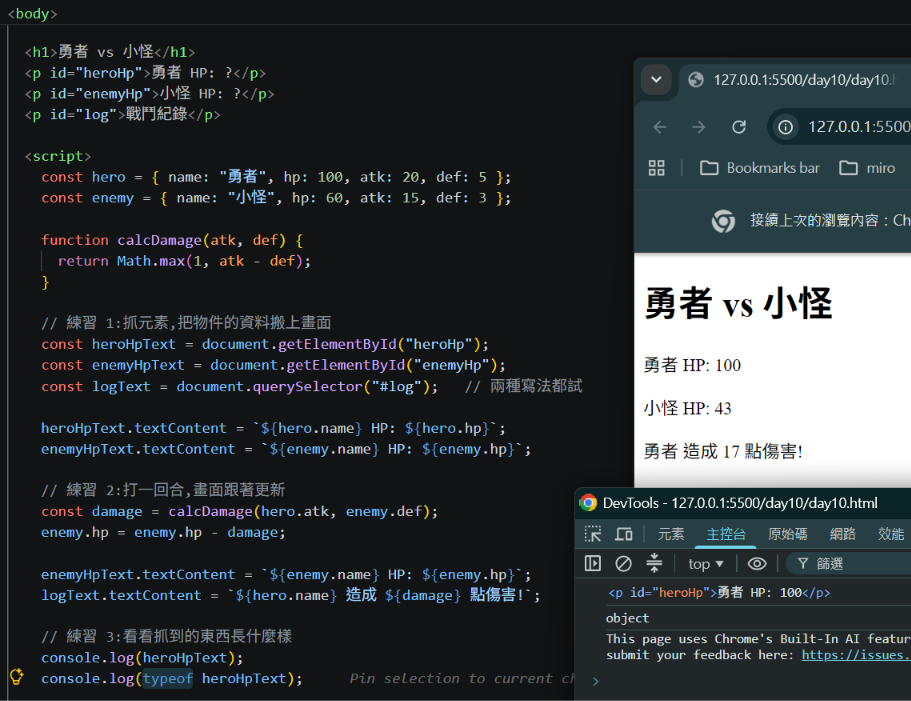
Task: Click the Chrome tab search dropdown chevron
Action: pyautogui.click(x=656, y=80)
